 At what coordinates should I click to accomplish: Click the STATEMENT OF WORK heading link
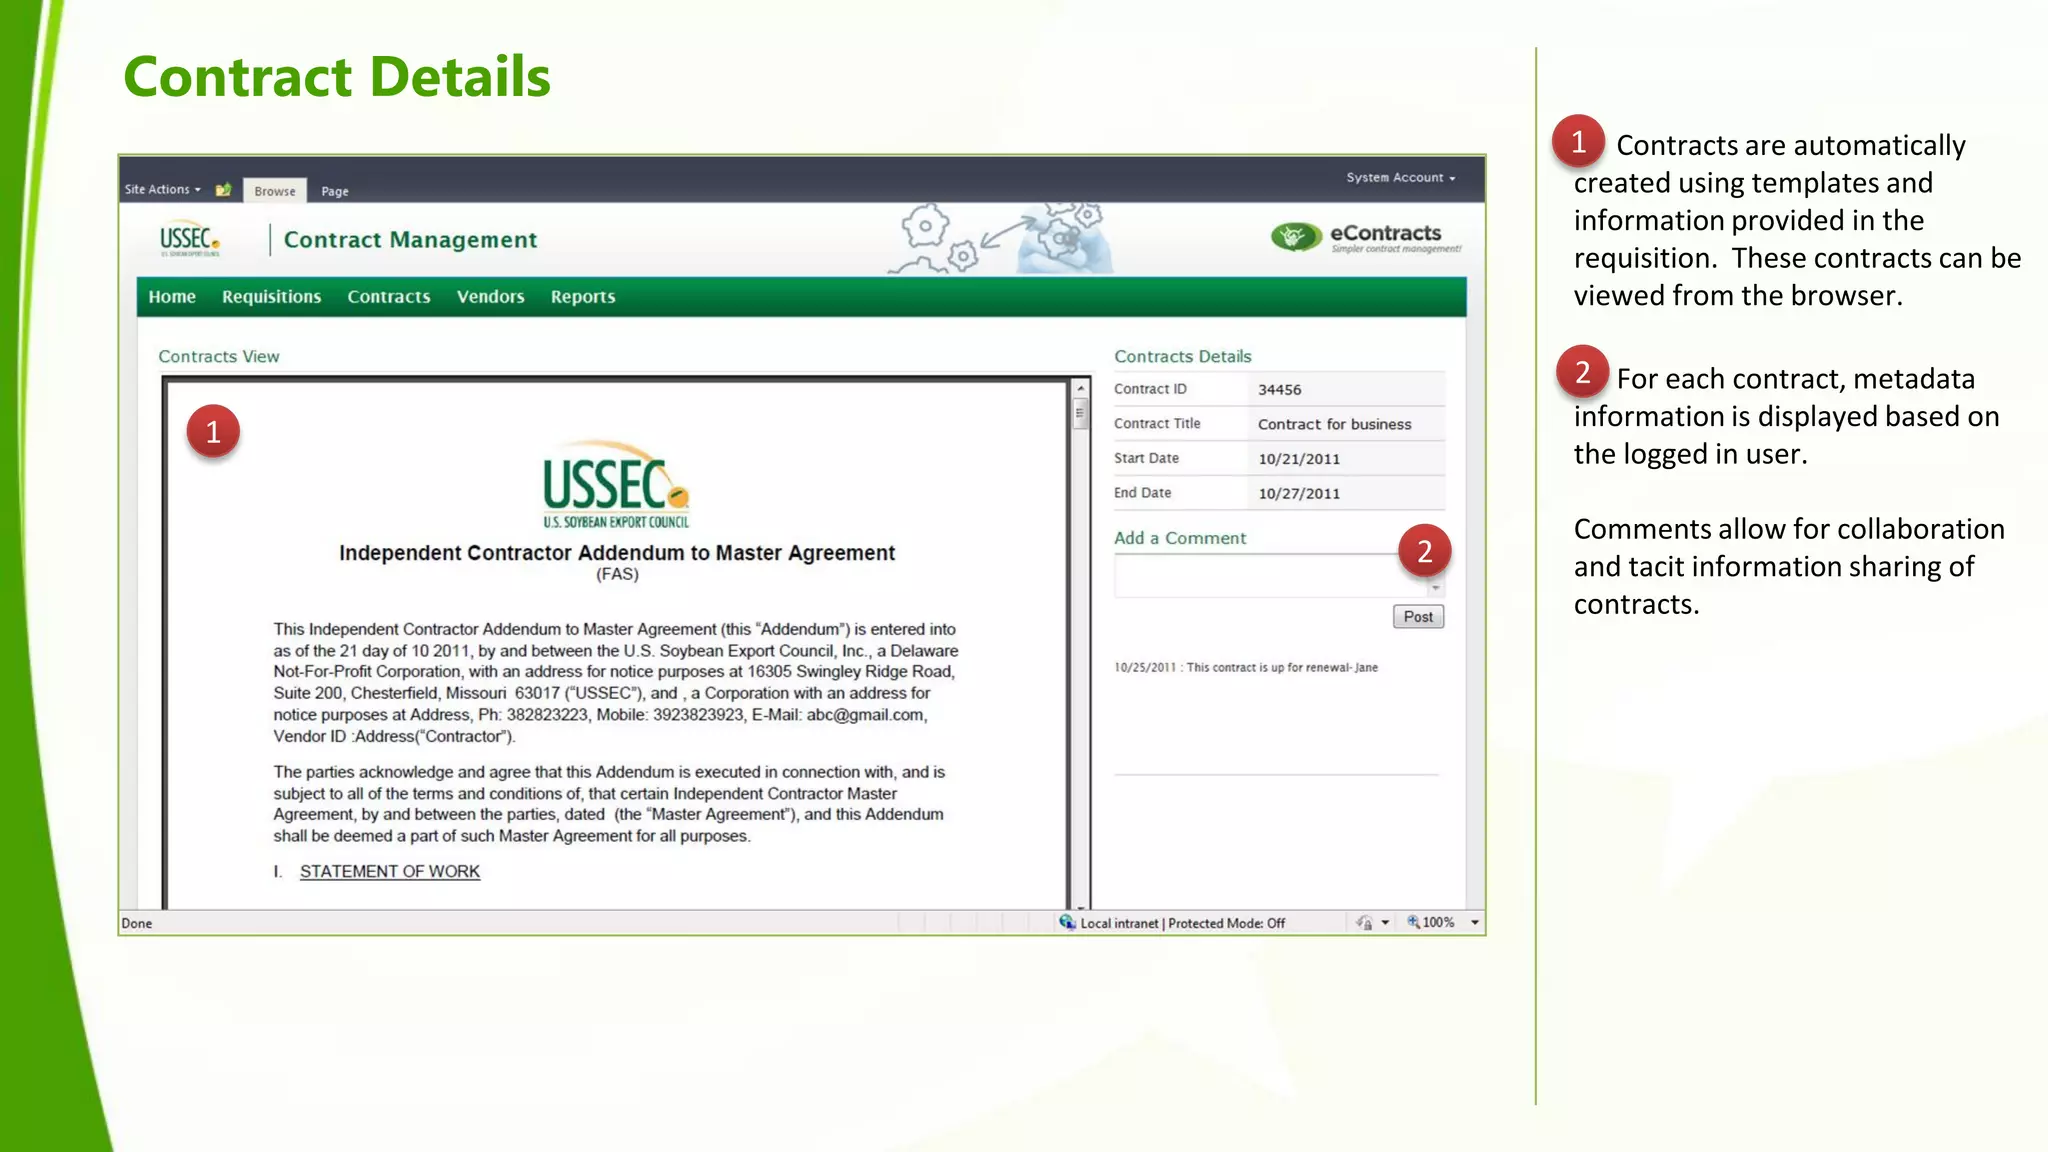coord(390,871)
